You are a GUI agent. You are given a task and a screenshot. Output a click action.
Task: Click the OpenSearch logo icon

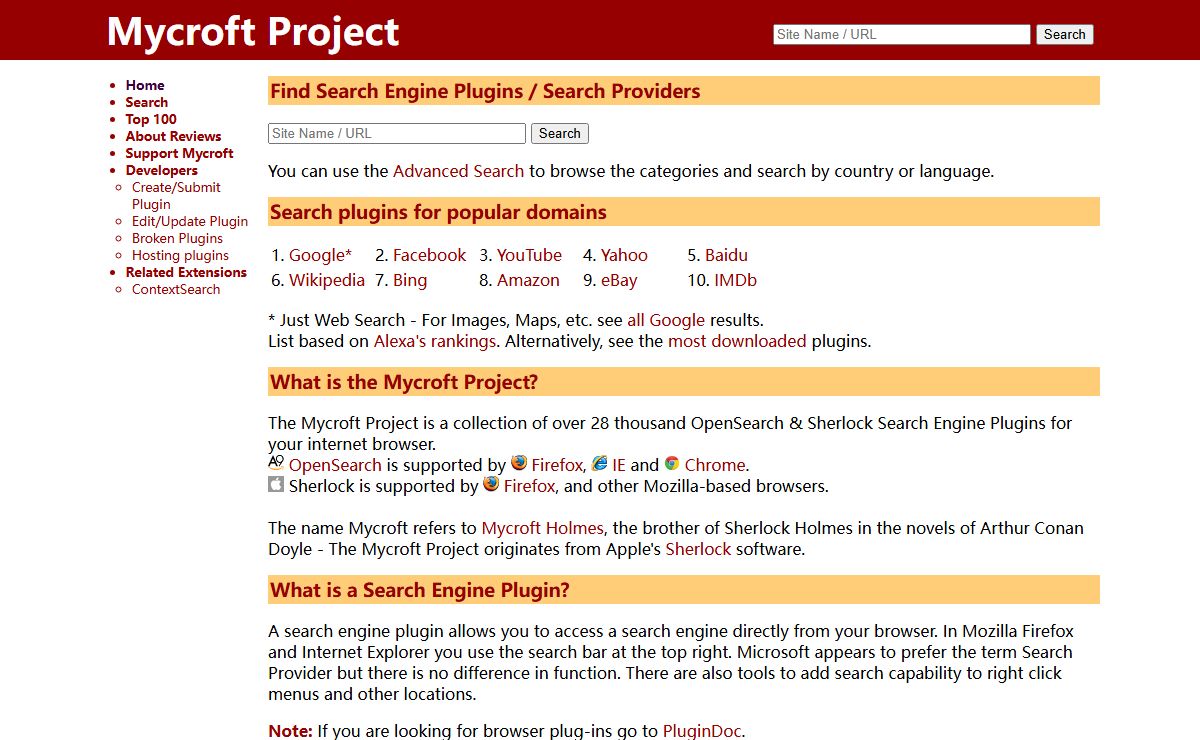pyautogui.click(x=276, y=463)
